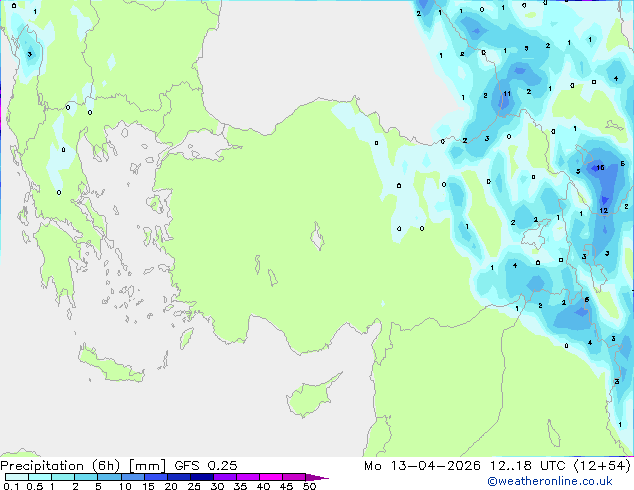Click the precipitation value '16' on the map

click(600, 167)
